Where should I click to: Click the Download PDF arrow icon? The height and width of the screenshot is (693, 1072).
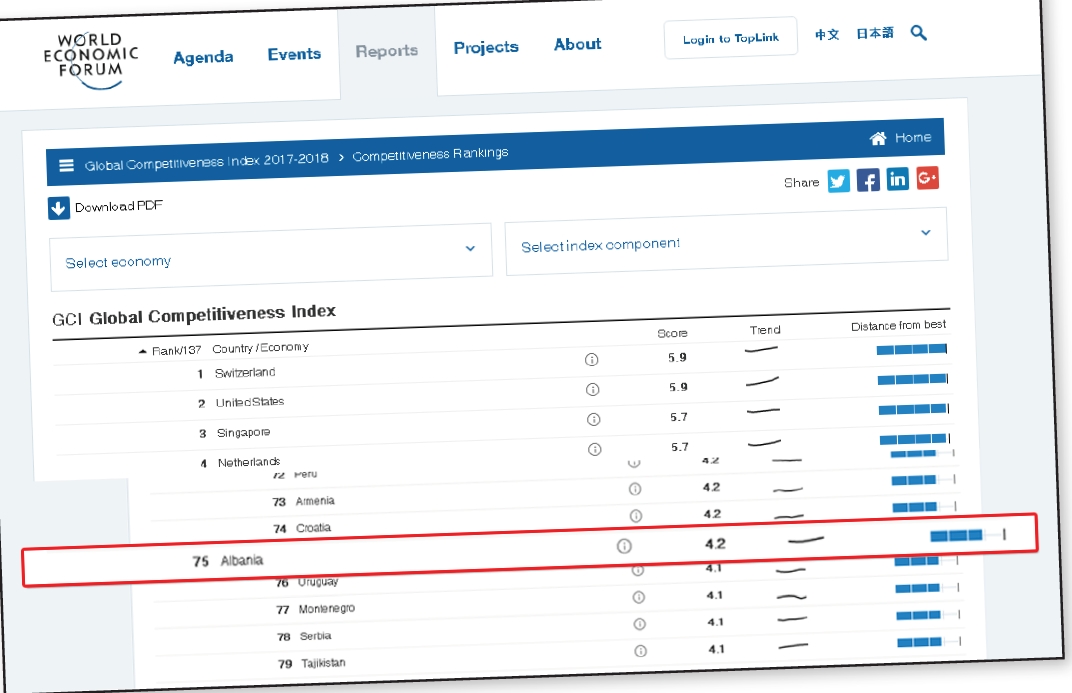[x=59, y=208]
